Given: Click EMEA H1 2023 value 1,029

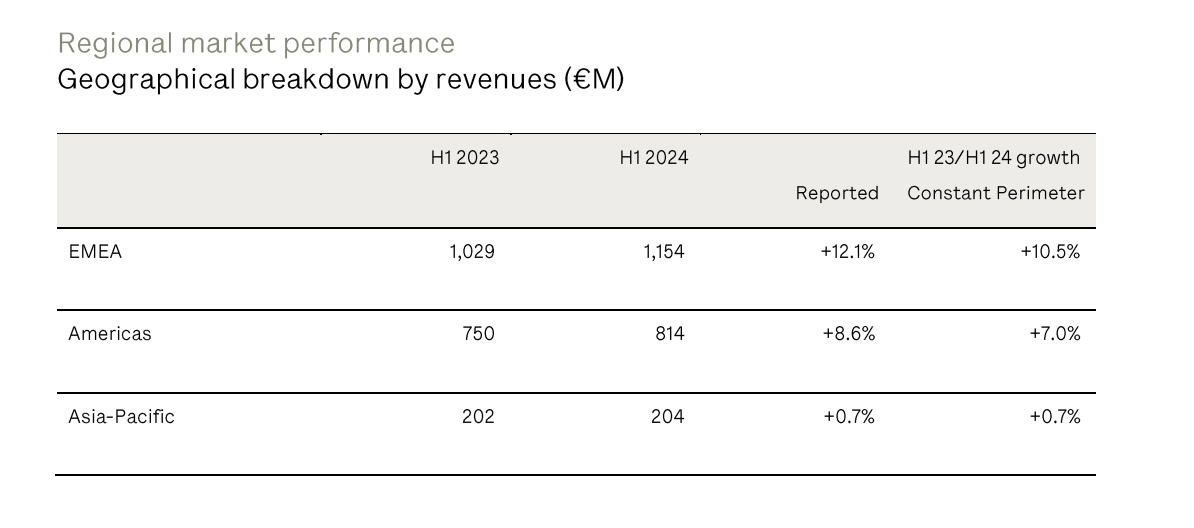Looking at the screenshot, I should point(471,252).
